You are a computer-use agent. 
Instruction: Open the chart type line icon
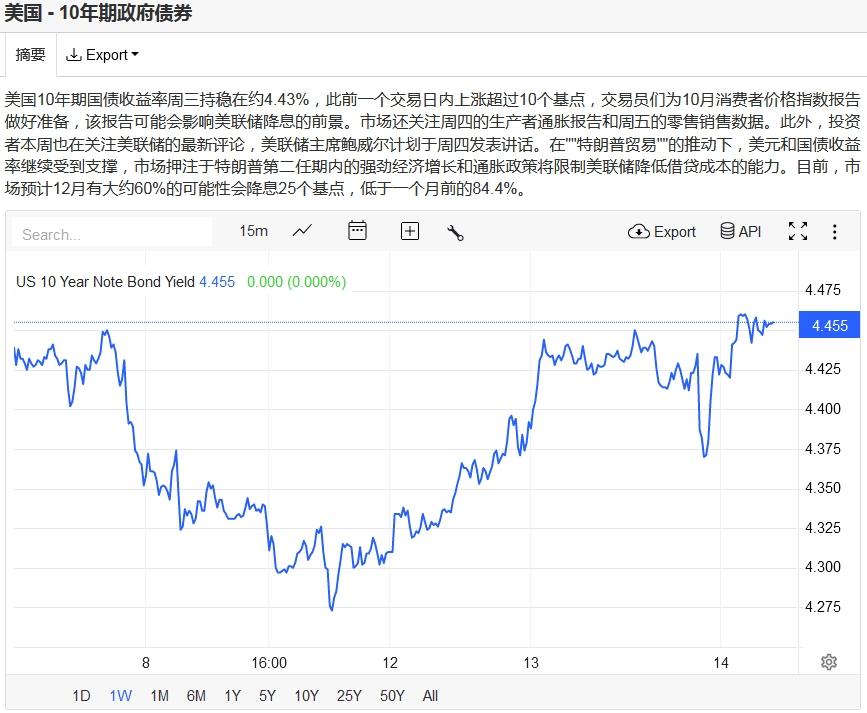[x=302, y=231]
